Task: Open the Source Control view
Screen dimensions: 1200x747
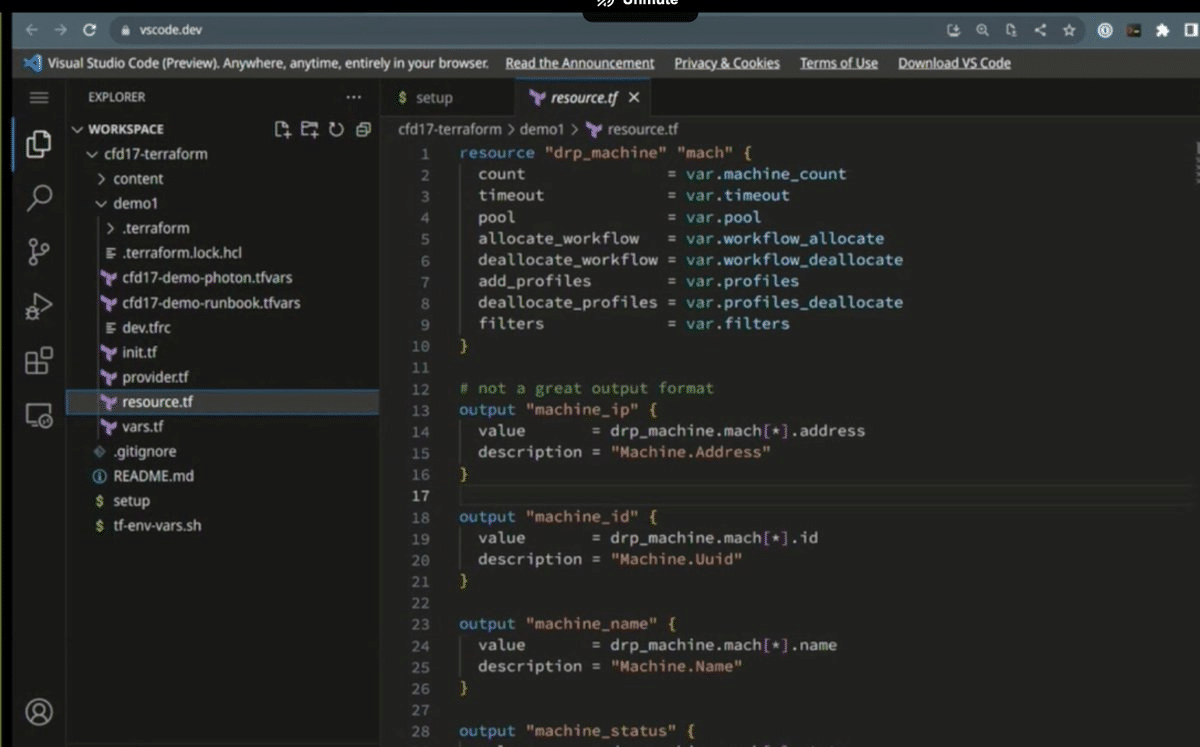Action: coord(39,251)
